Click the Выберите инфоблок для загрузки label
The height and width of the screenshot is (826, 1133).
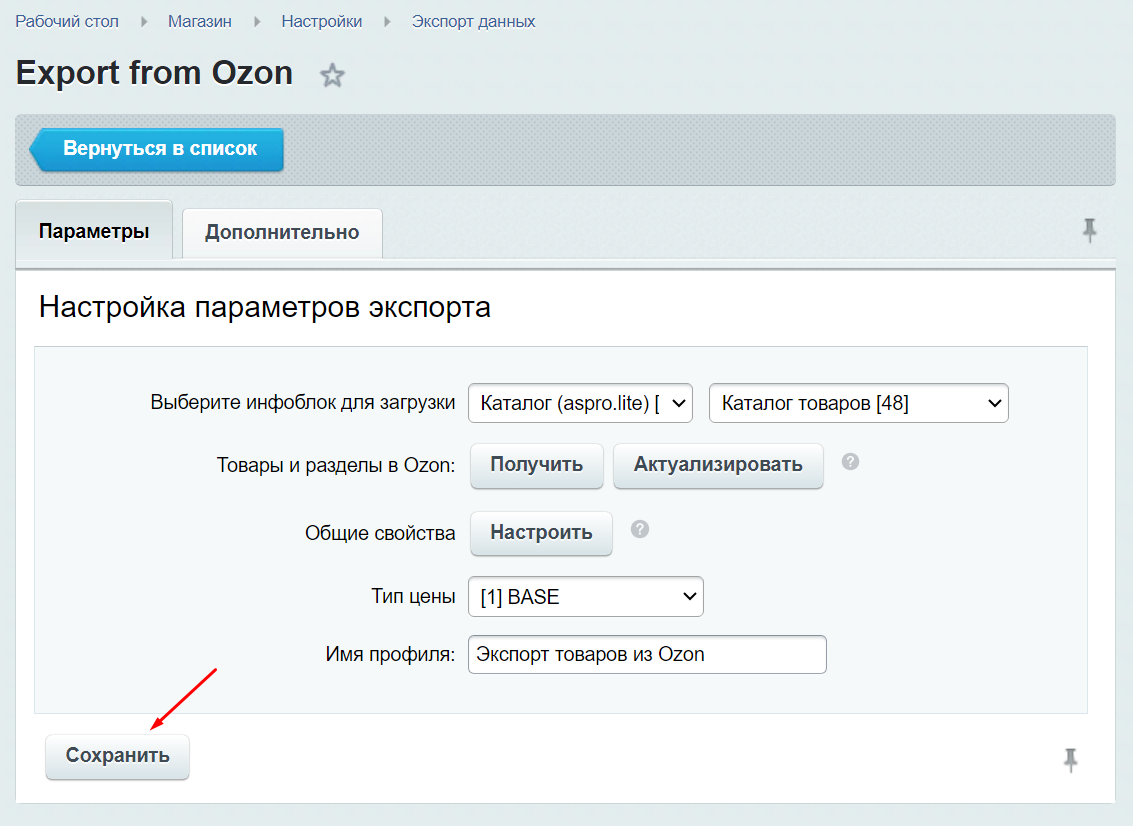(303, 403)
